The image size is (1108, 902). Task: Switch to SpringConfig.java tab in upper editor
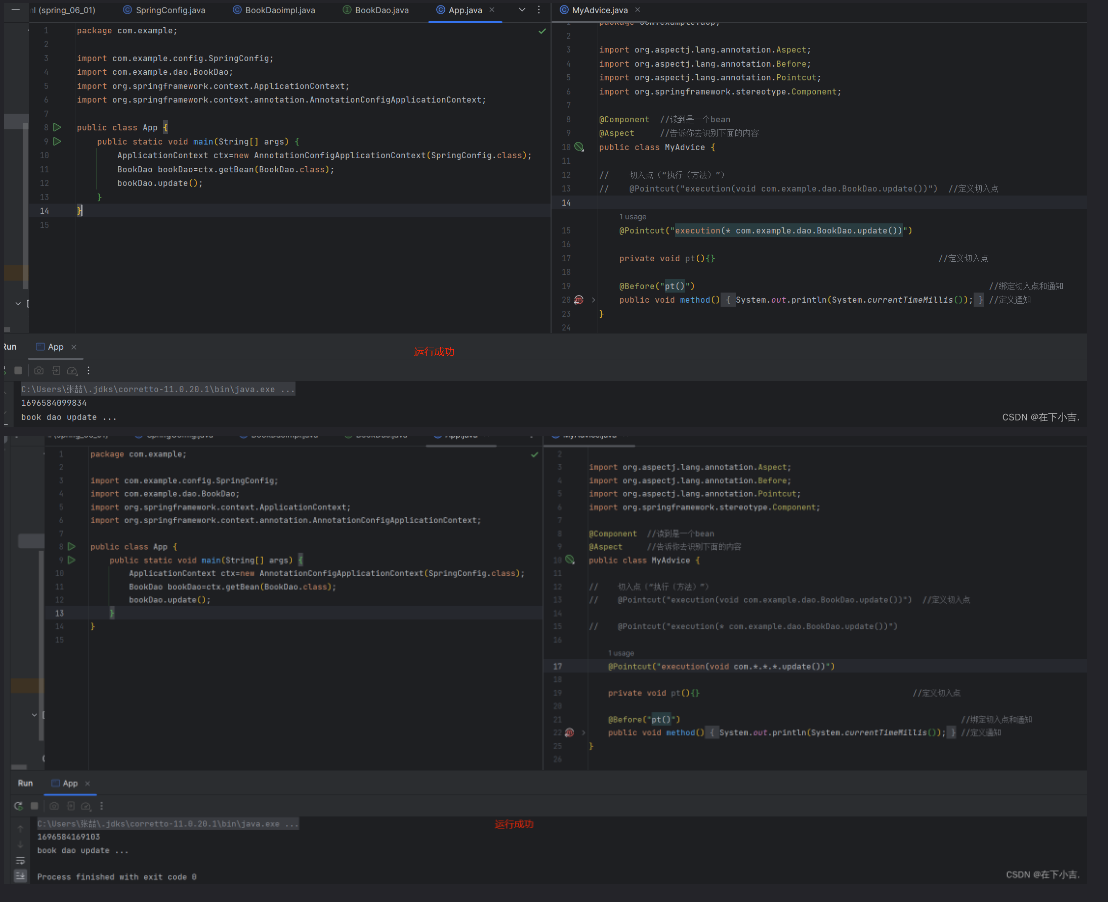tap(164, 10)
